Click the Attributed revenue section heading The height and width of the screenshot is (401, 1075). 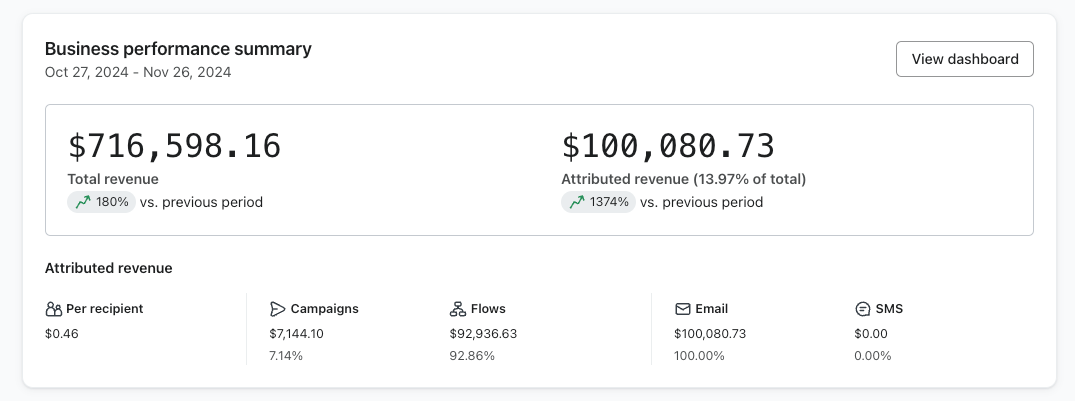click(108, 268)
